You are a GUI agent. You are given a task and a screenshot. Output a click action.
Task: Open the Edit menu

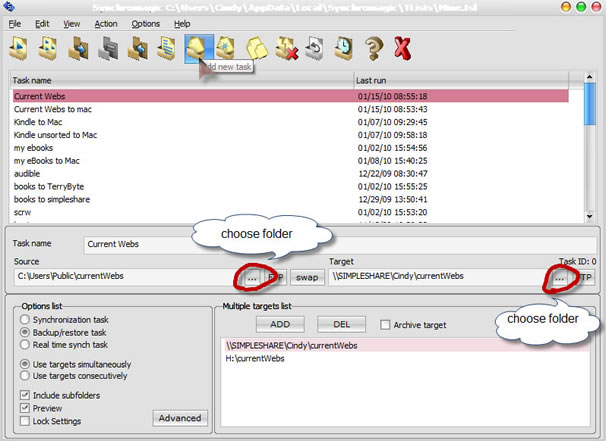42,24
